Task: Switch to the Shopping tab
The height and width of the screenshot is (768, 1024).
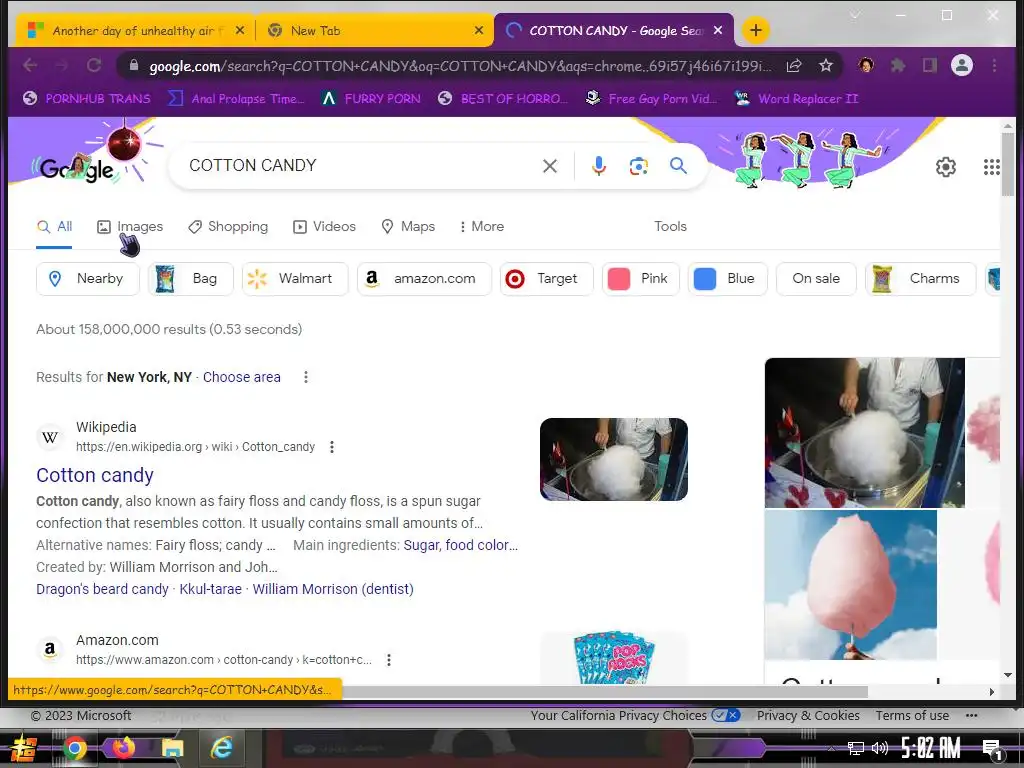Action: (x=228, y=227)
